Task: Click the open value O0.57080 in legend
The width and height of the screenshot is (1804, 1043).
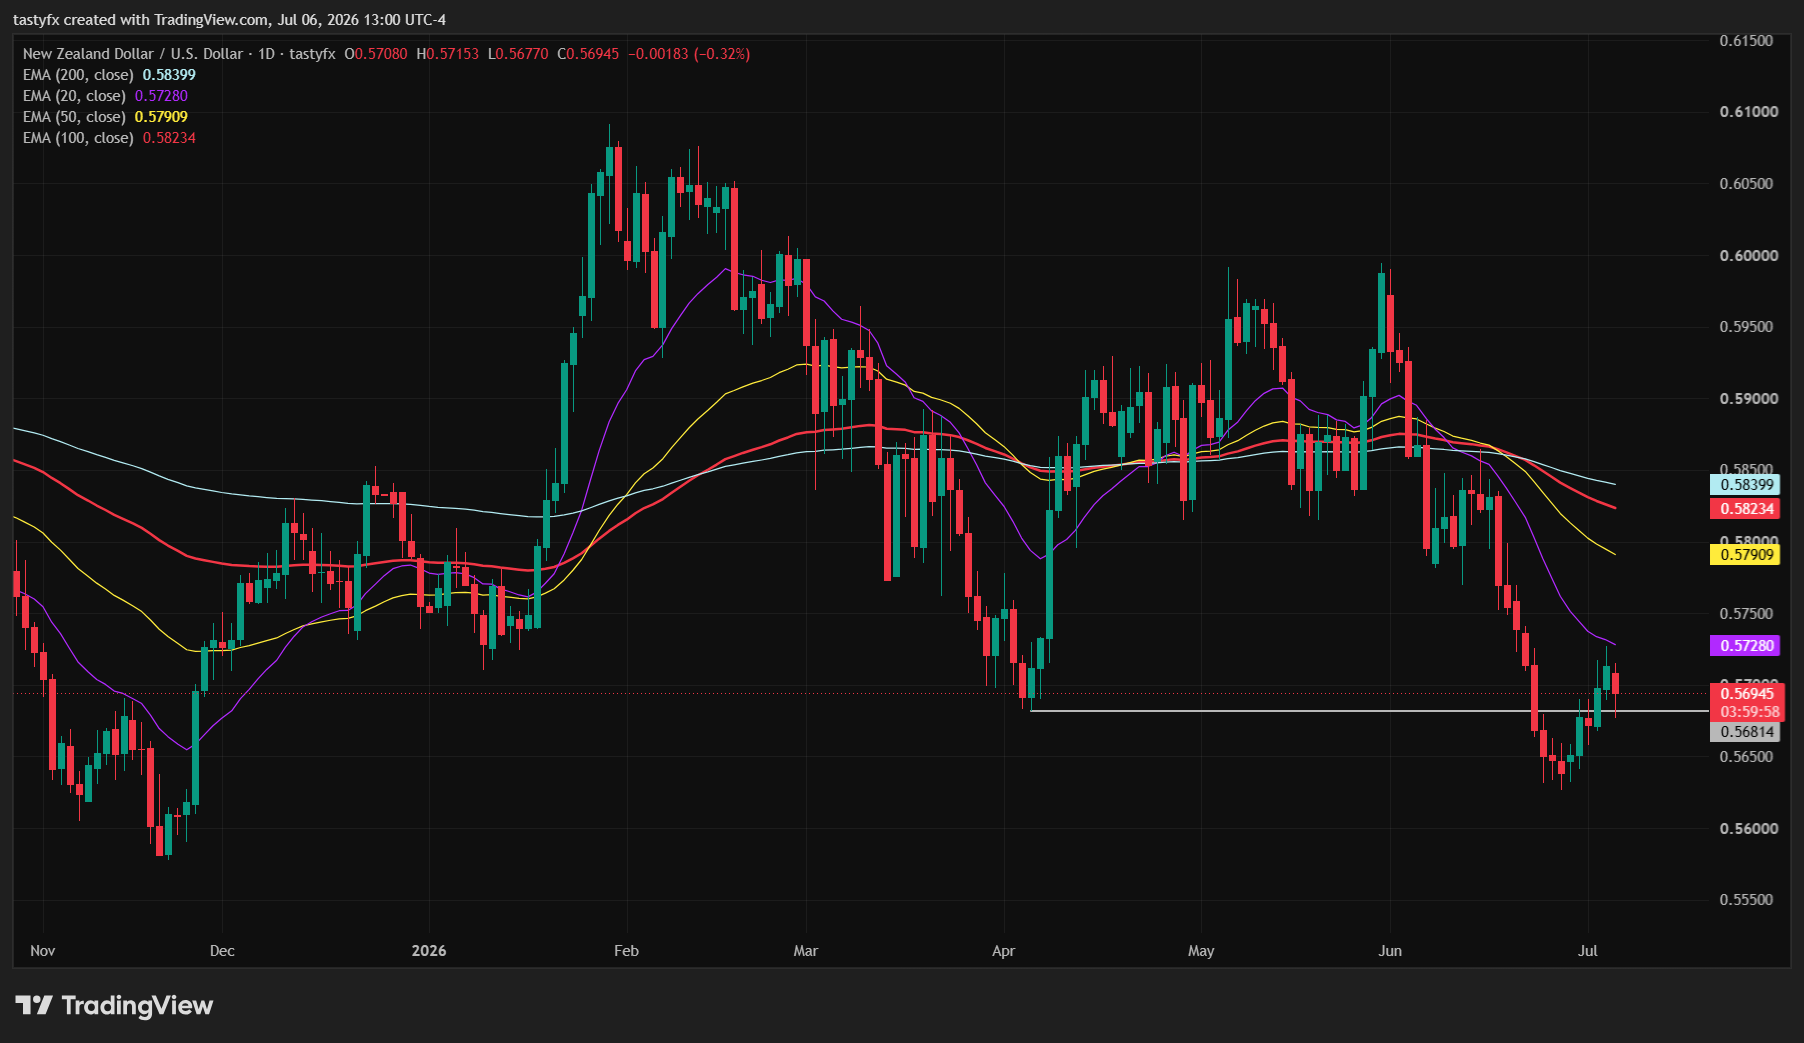Action: tap(376, 54)
